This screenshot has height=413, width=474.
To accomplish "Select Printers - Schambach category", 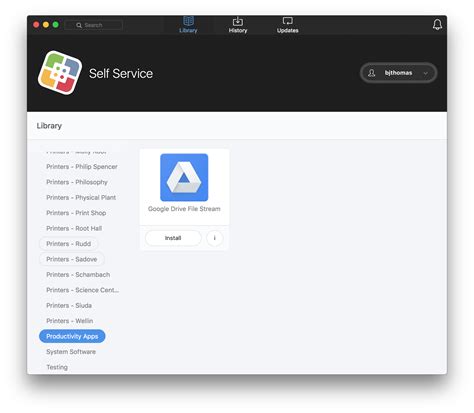I will coord(78,275).
